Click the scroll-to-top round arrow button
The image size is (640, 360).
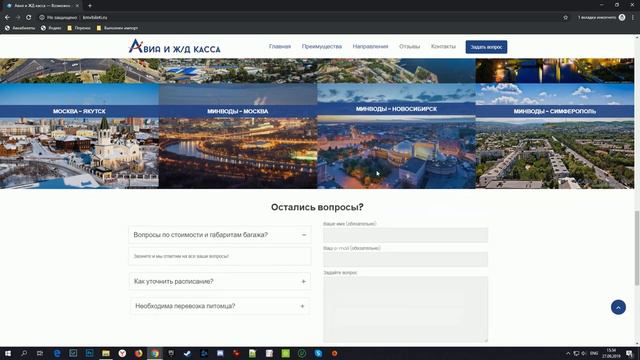point(618,307)
